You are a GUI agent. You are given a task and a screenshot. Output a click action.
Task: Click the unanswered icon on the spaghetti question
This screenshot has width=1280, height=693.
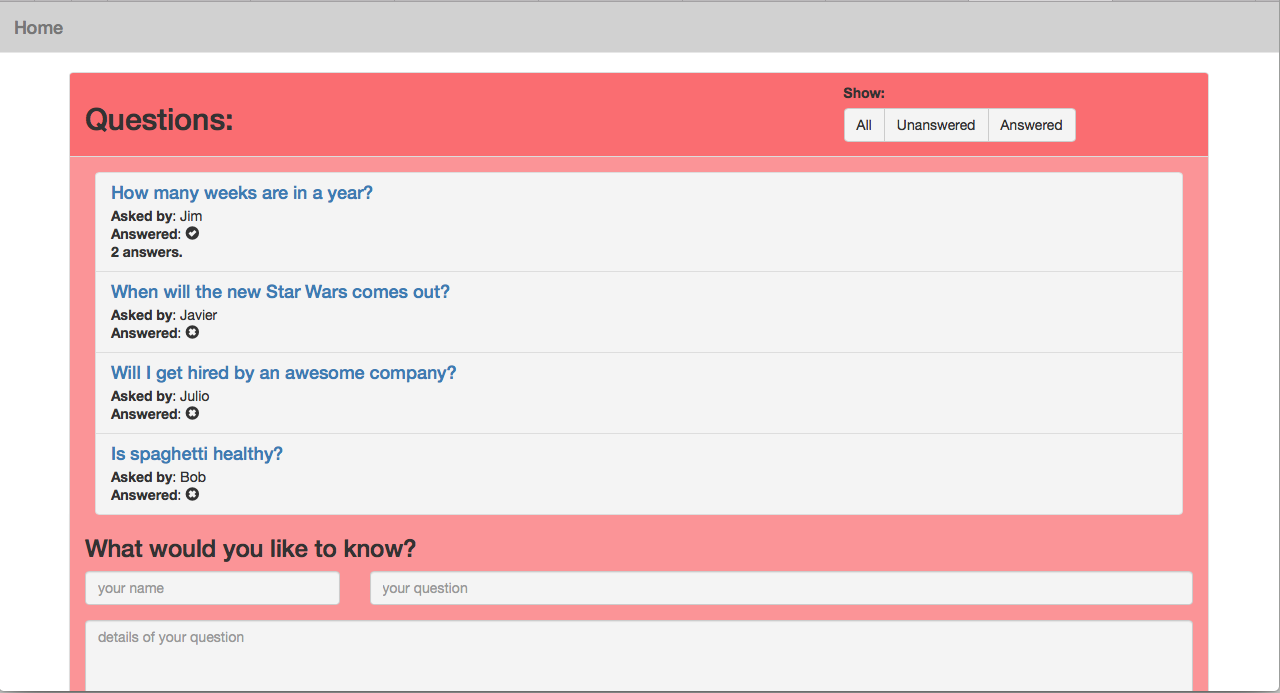coord(193,495)
